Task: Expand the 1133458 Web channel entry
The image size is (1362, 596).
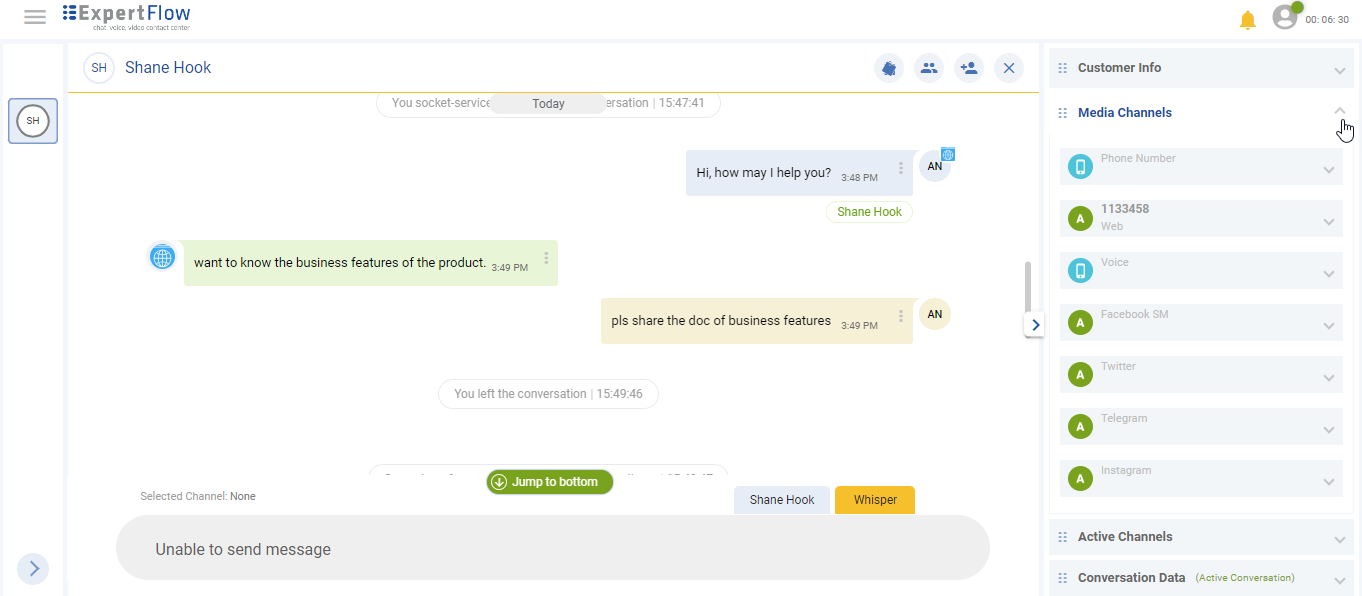Action: [1328, 221]
